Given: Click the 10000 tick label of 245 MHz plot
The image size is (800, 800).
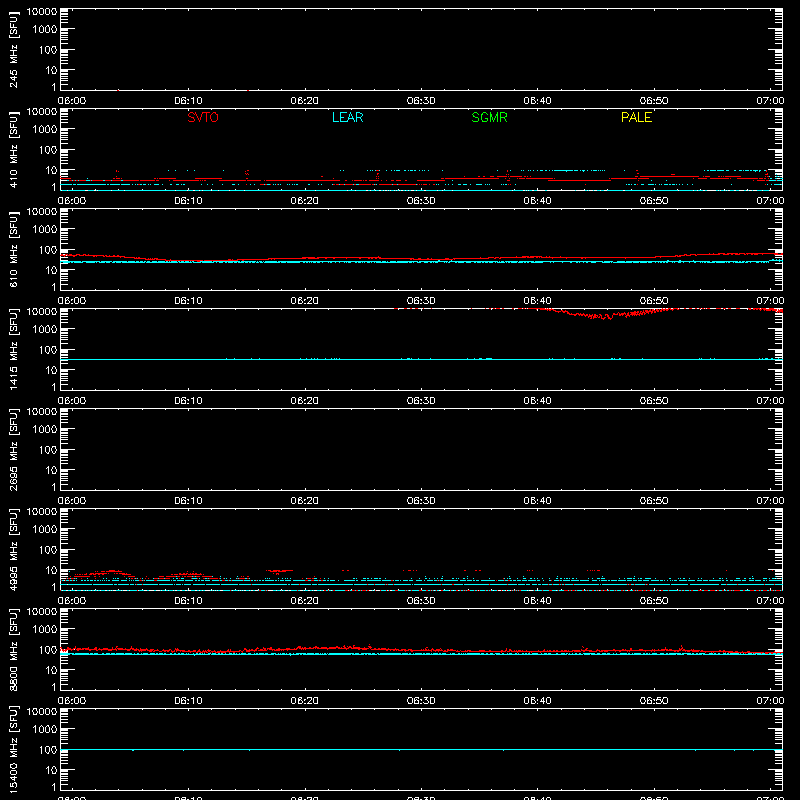Looking at the screenshot, I should click(x=42, y=12).
